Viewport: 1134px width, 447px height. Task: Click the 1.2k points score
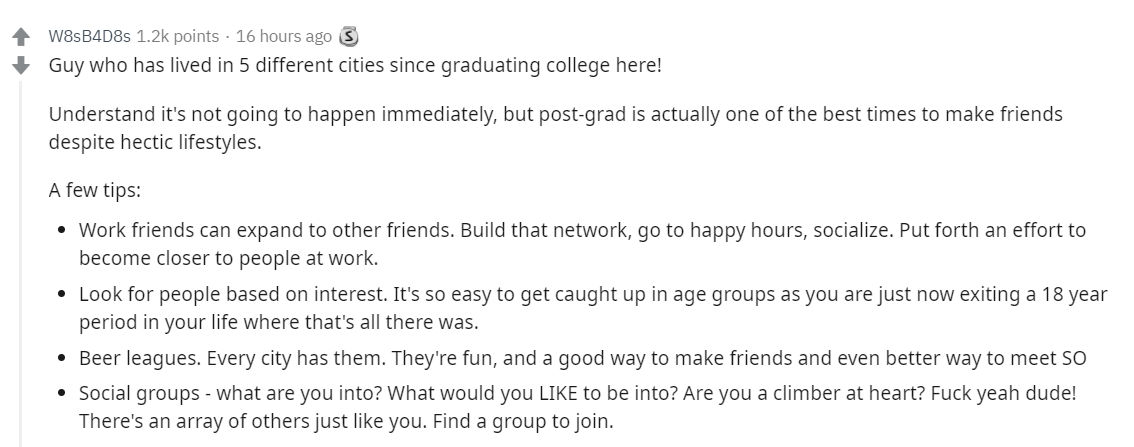(177, 36)
